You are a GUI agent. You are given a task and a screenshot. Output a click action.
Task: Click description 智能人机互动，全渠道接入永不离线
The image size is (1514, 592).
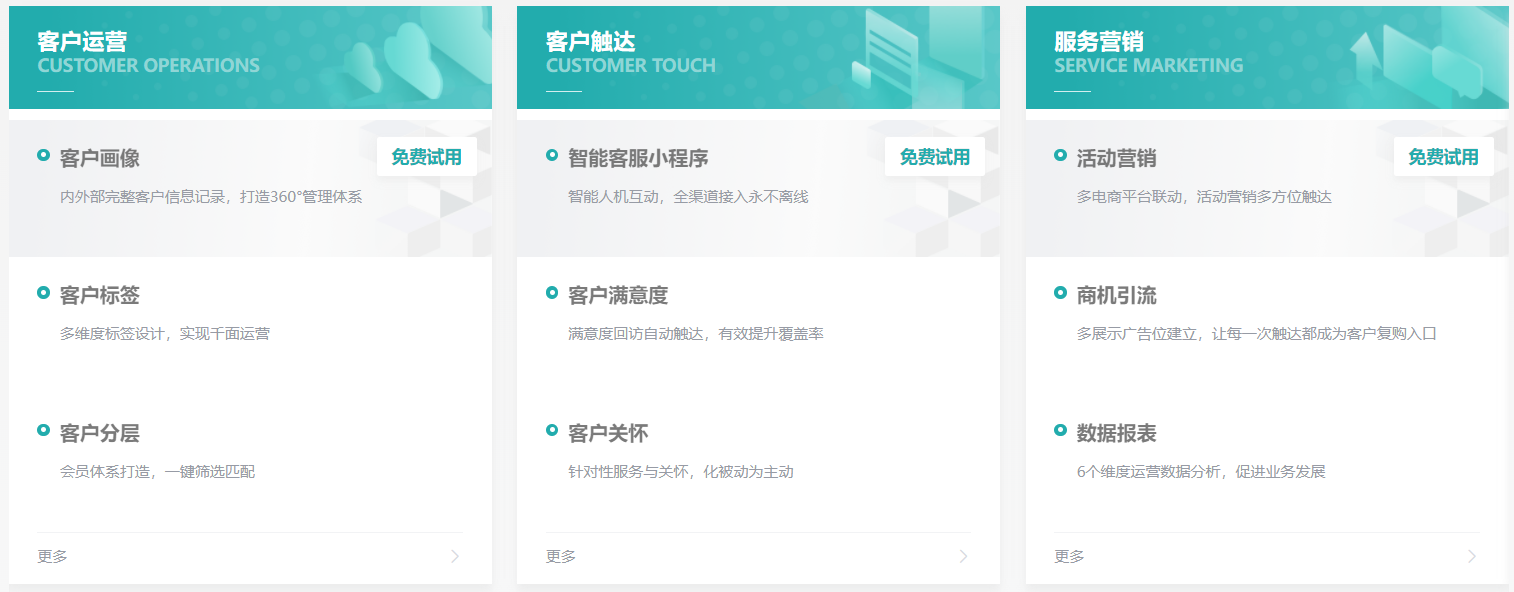click(688, 197)
